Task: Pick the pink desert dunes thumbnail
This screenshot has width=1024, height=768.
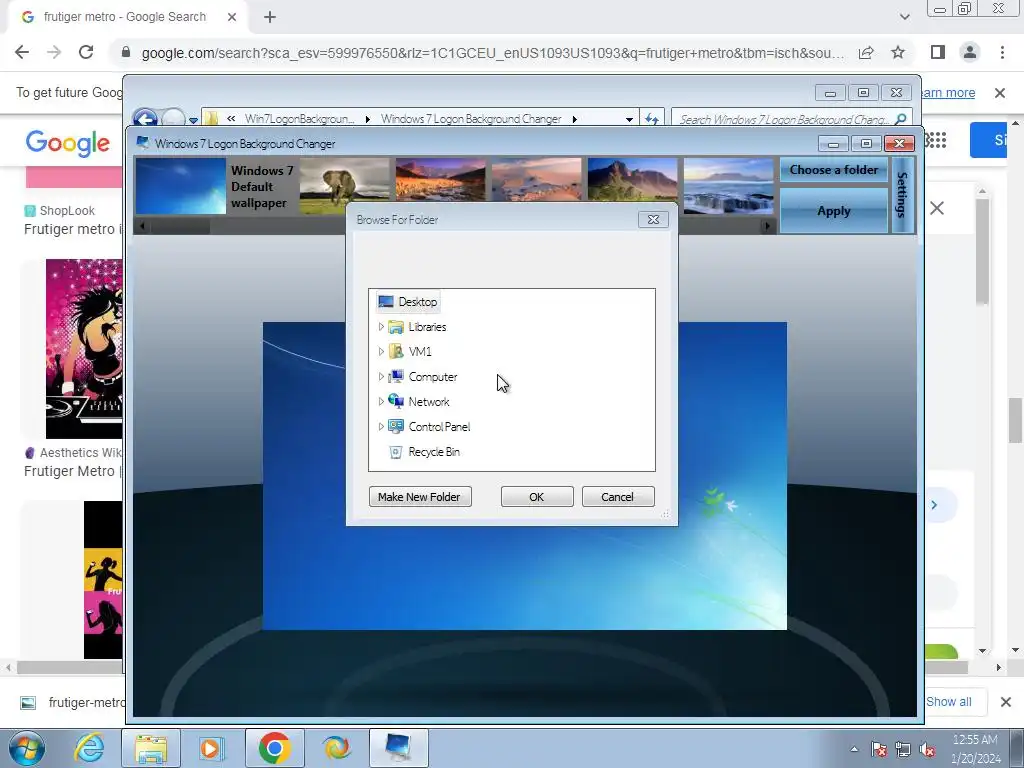Action: 536,180
